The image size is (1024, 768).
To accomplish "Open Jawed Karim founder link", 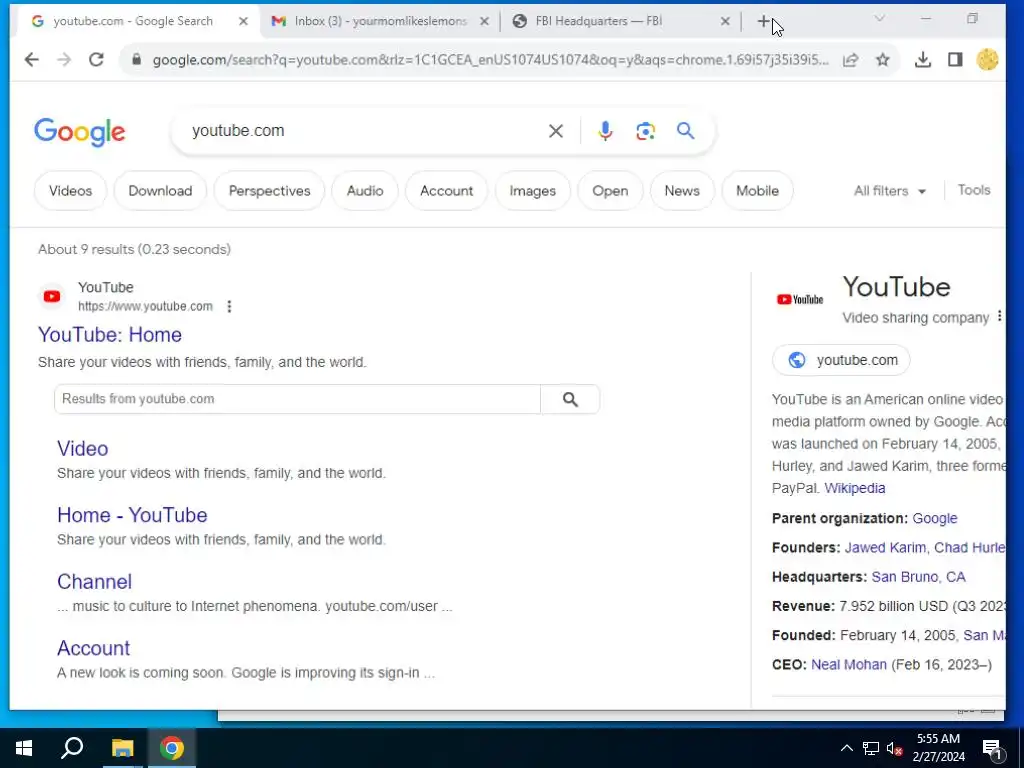I will point(885,548).
